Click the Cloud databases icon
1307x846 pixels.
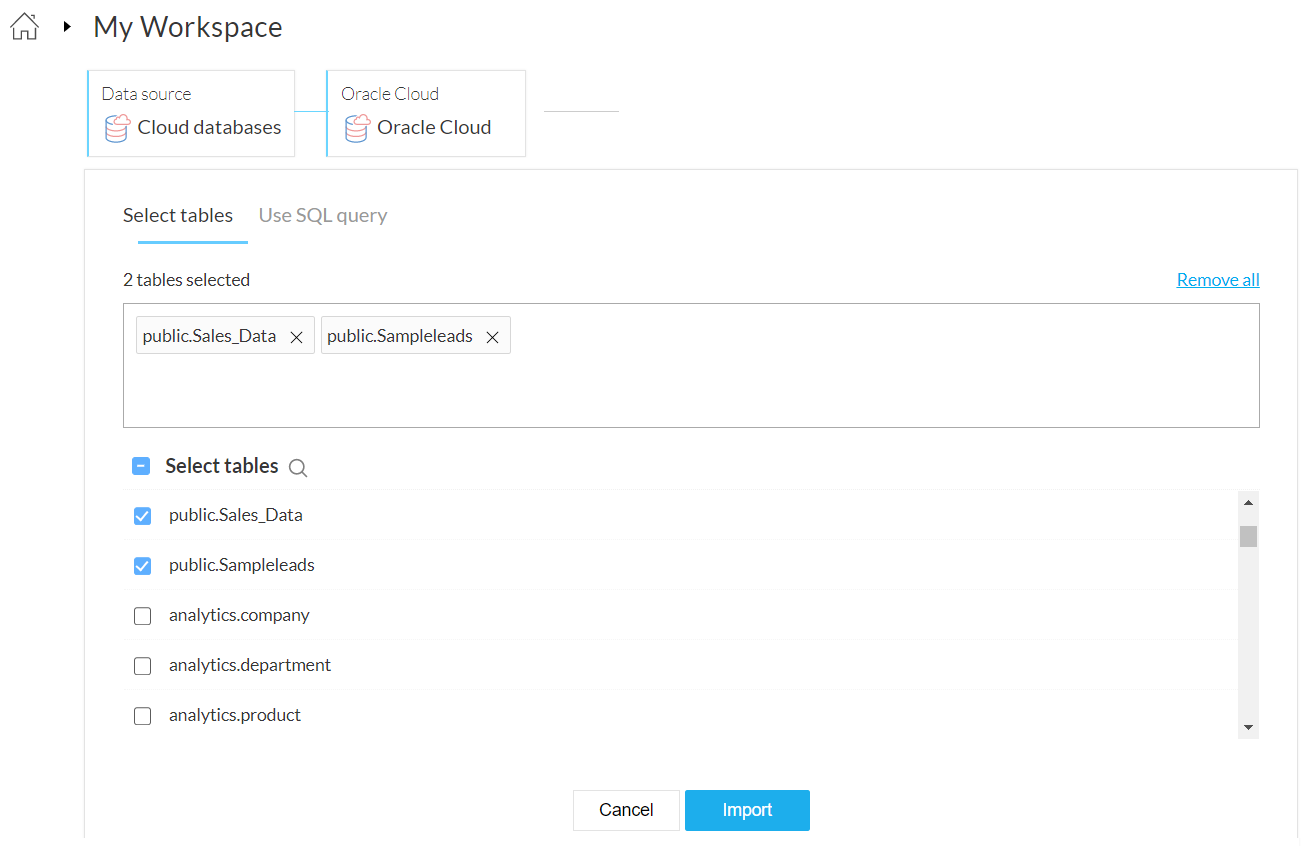[x=117, y=128]
